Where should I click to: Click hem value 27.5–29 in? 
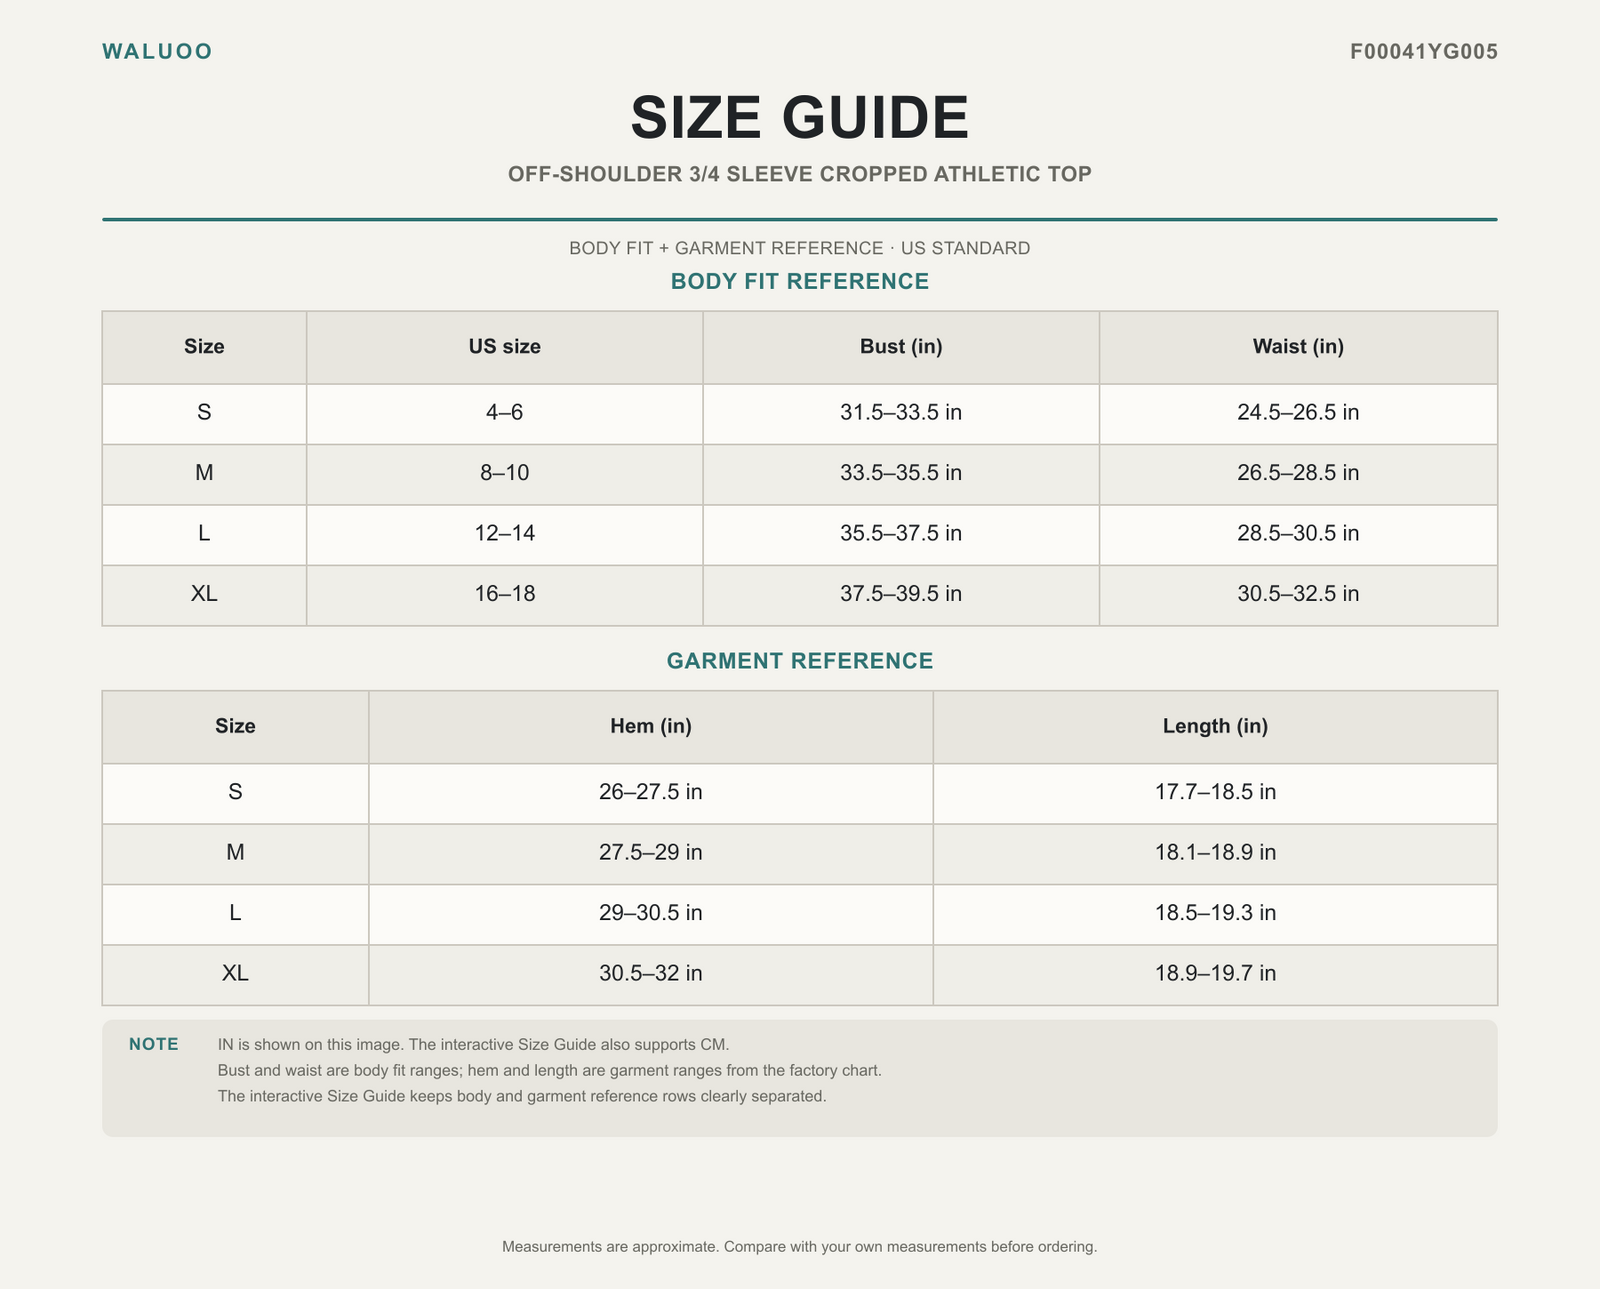click(651, 853)
